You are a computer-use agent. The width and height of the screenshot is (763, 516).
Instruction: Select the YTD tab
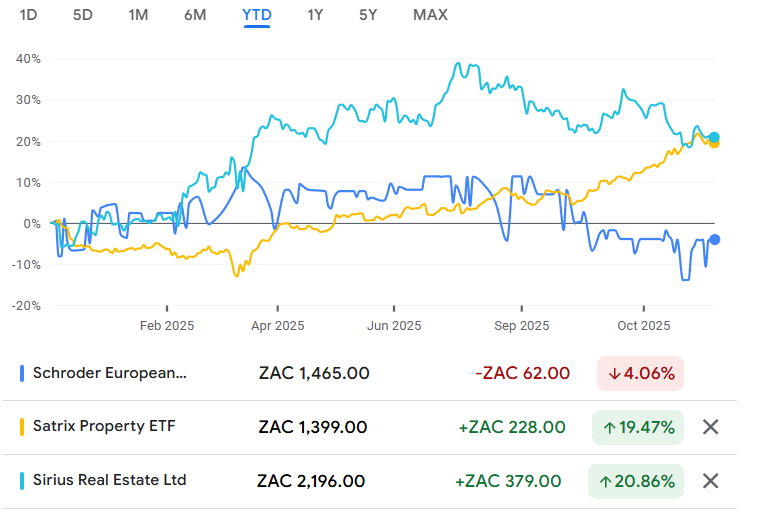[x=256, y=15]
